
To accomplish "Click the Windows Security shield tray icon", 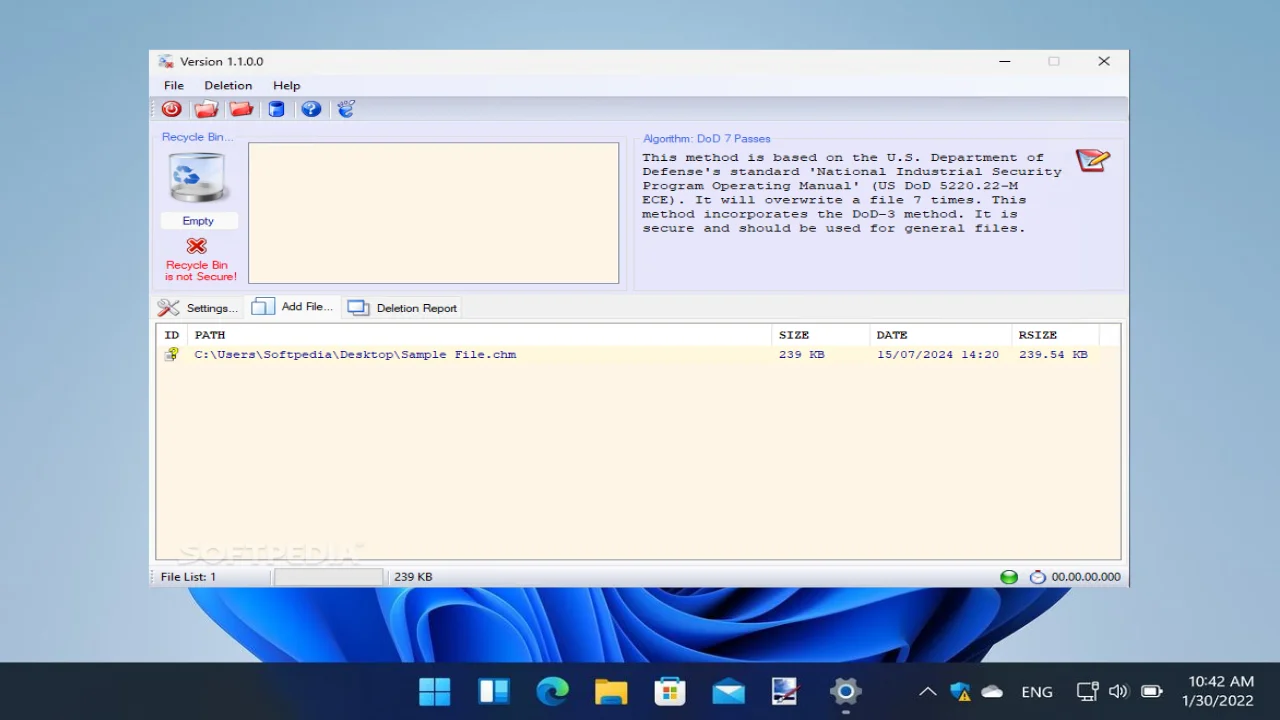I will pos(960,691).
